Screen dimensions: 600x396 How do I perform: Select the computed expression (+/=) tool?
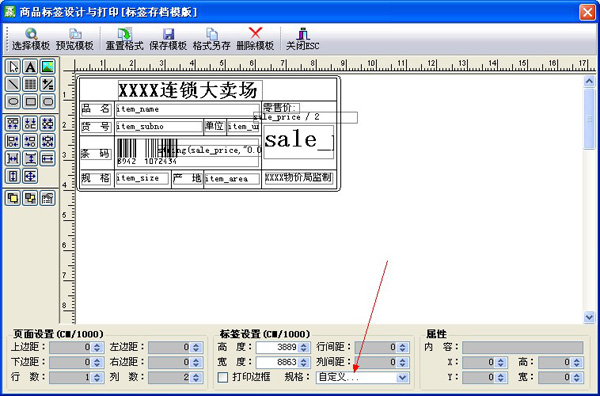[47, 84]
